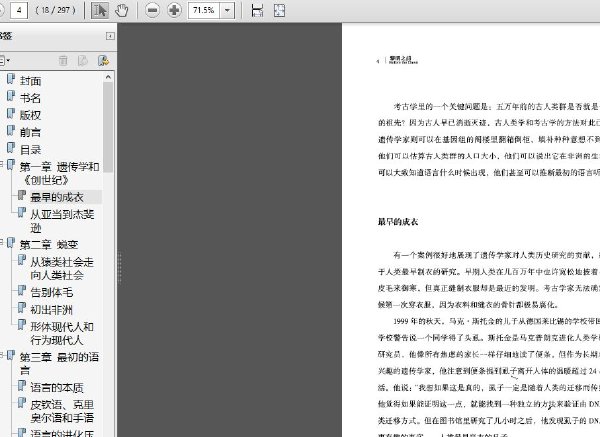Open the 从亚当到杰斐逊 bookmark
Screen dimensions: 600x437
pos(62,221)
